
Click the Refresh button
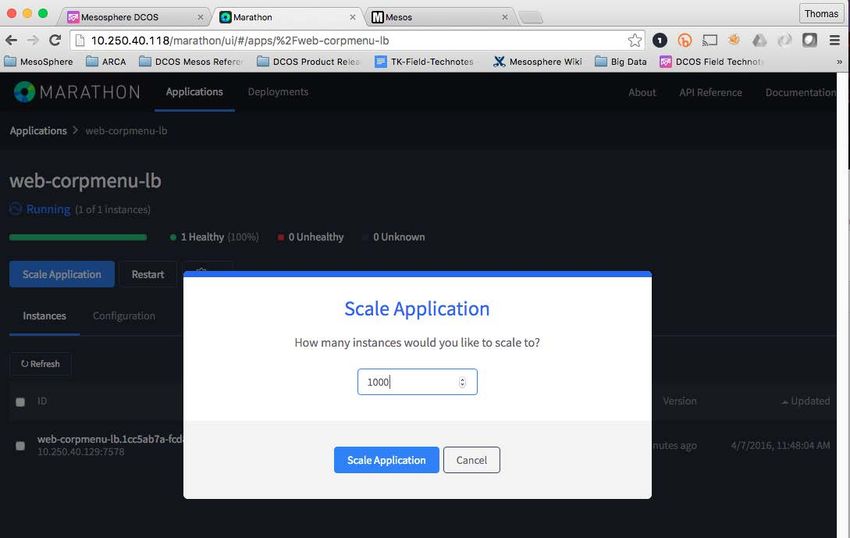pyautogui.click(x=41, y=364)
